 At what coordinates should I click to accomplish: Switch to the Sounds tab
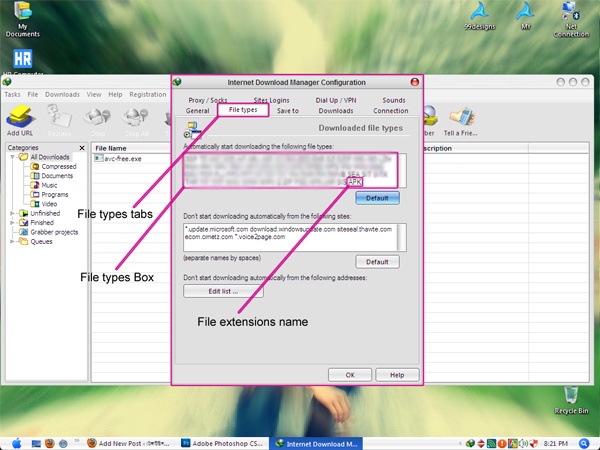(x=394, y=100)
